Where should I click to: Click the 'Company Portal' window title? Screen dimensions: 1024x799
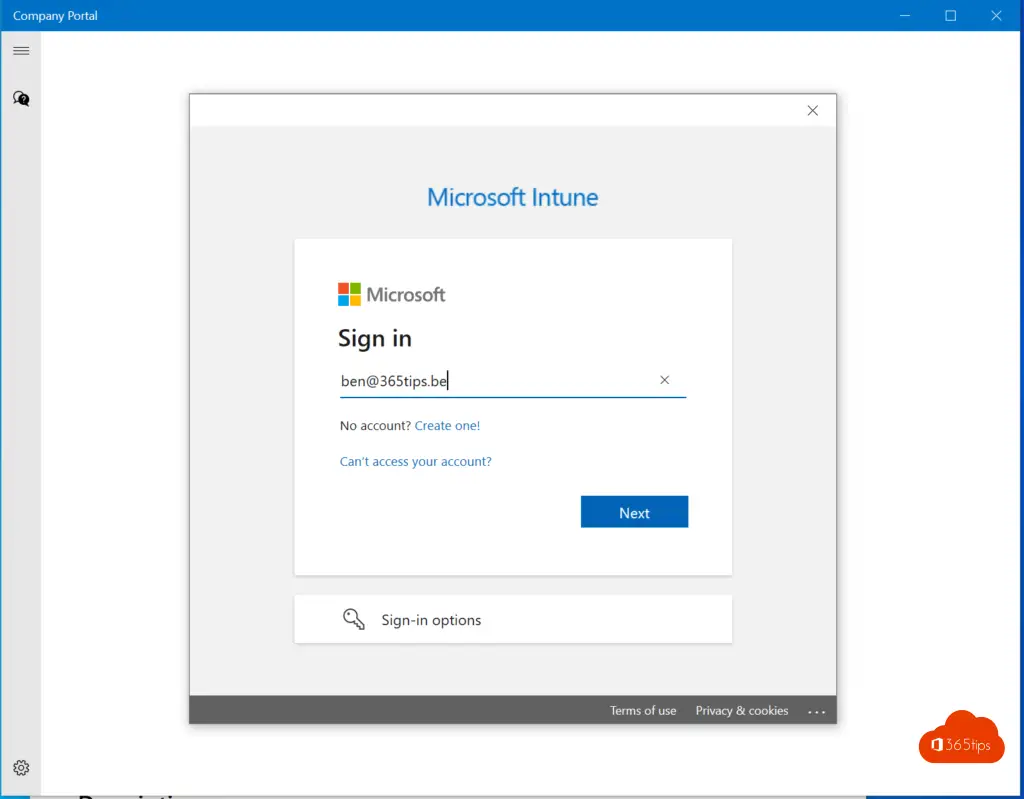click(x=55, y=16)
